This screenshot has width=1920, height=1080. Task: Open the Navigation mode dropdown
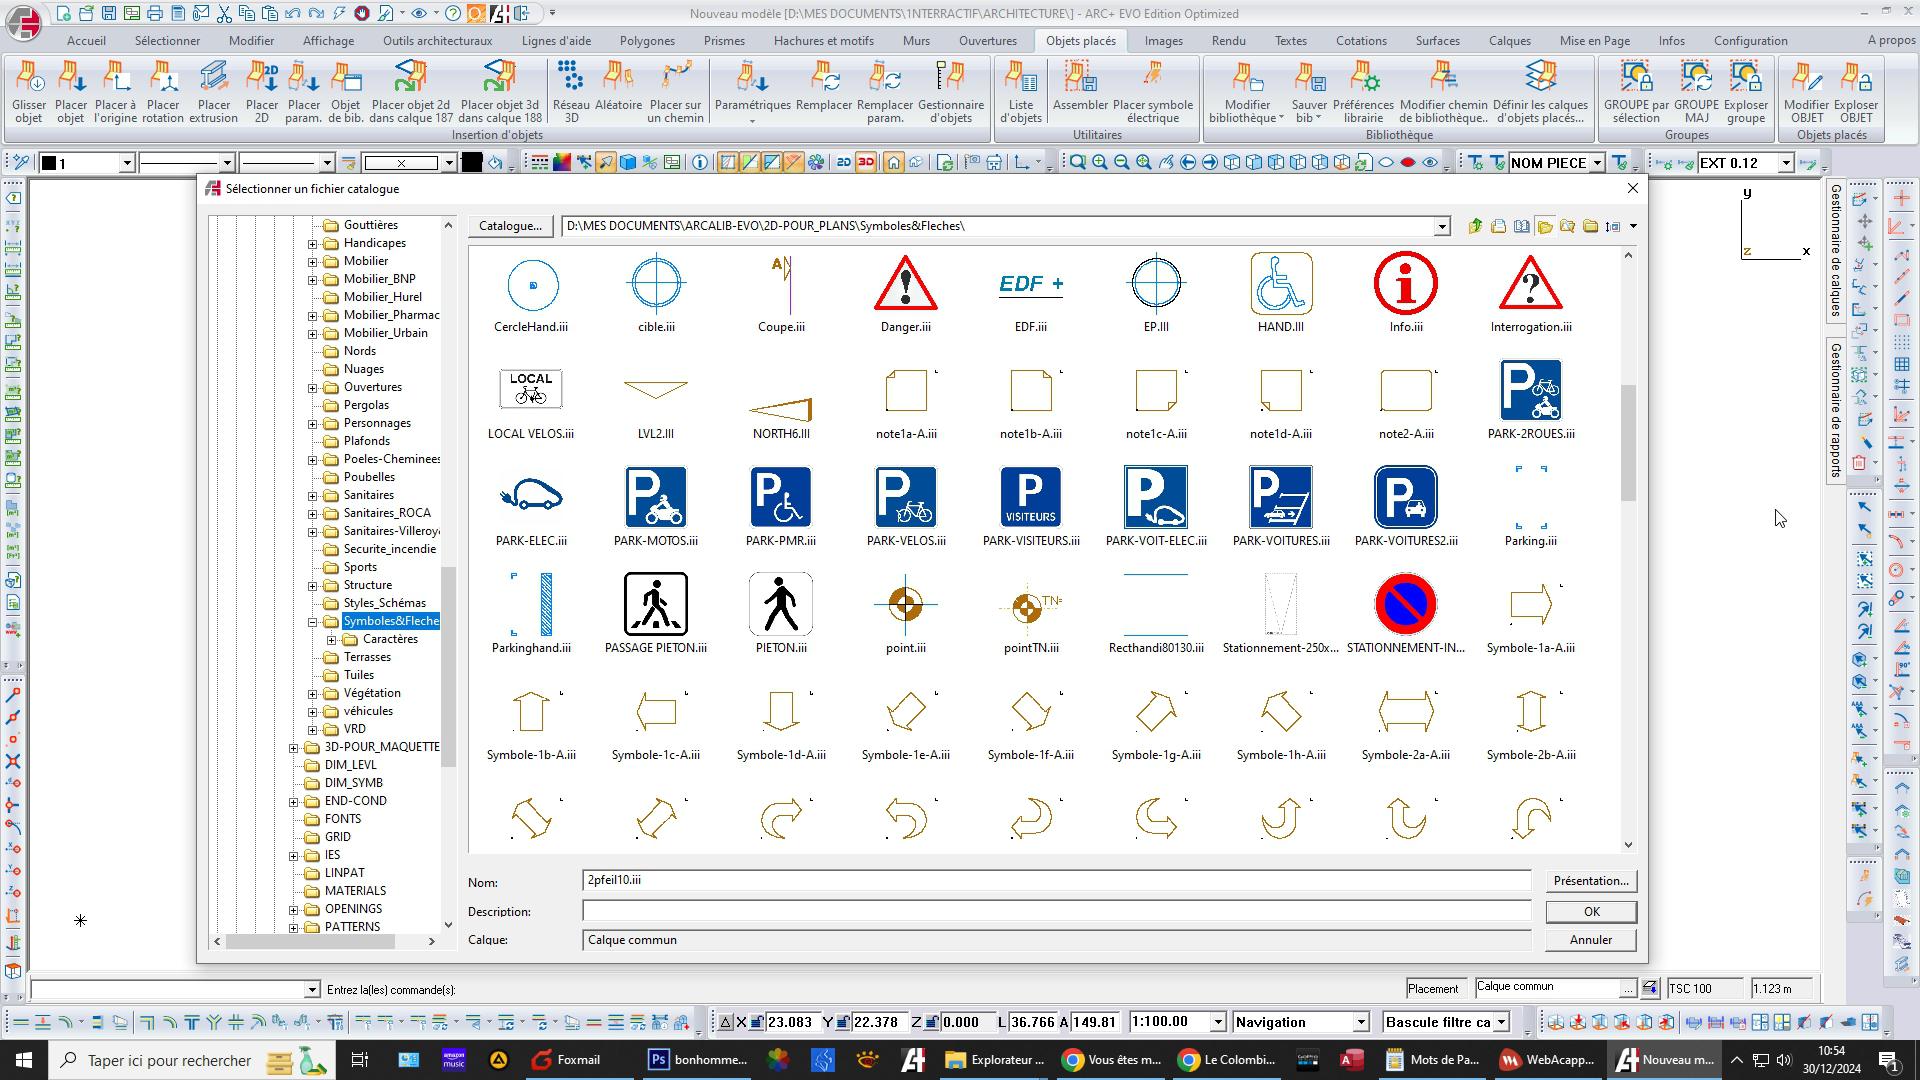click(1360, 1022)
